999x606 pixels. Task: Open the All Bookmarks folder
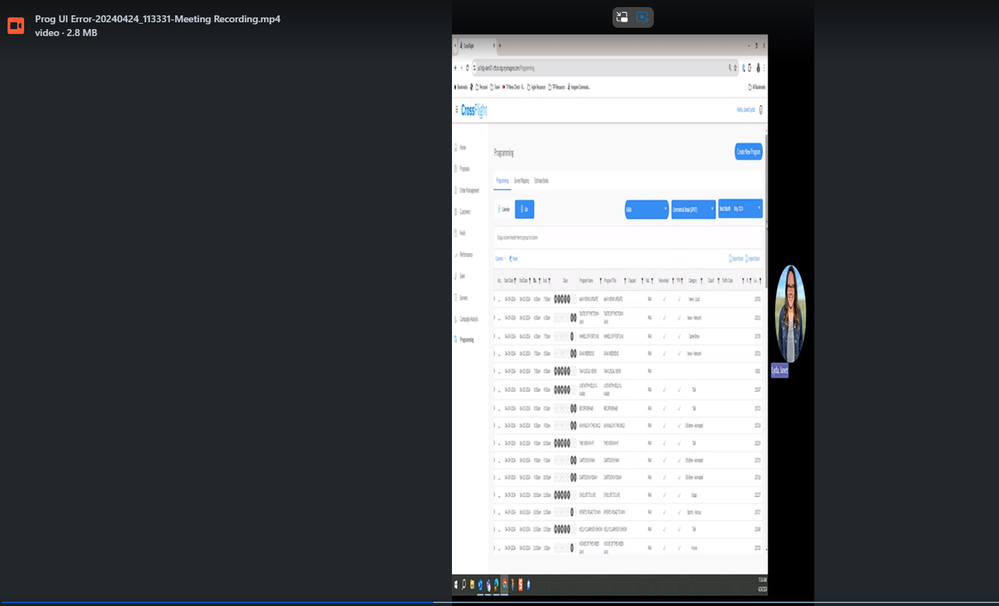[757, 87]
